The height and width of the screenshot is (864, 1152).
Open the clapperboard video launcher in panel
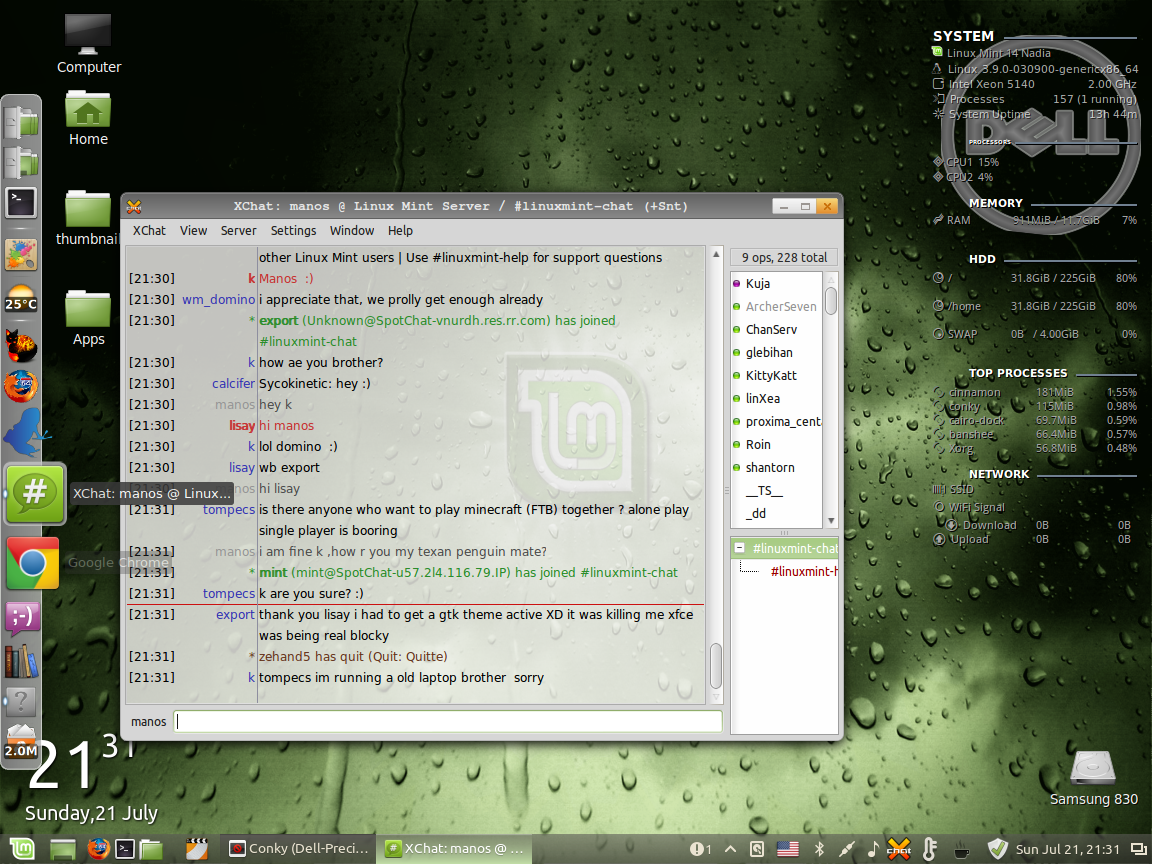click(197, 849)
